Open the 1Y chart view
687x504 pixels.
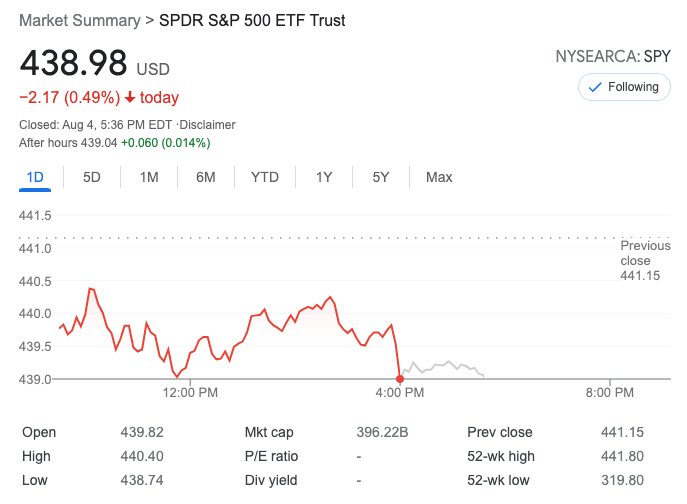[324, 177]
